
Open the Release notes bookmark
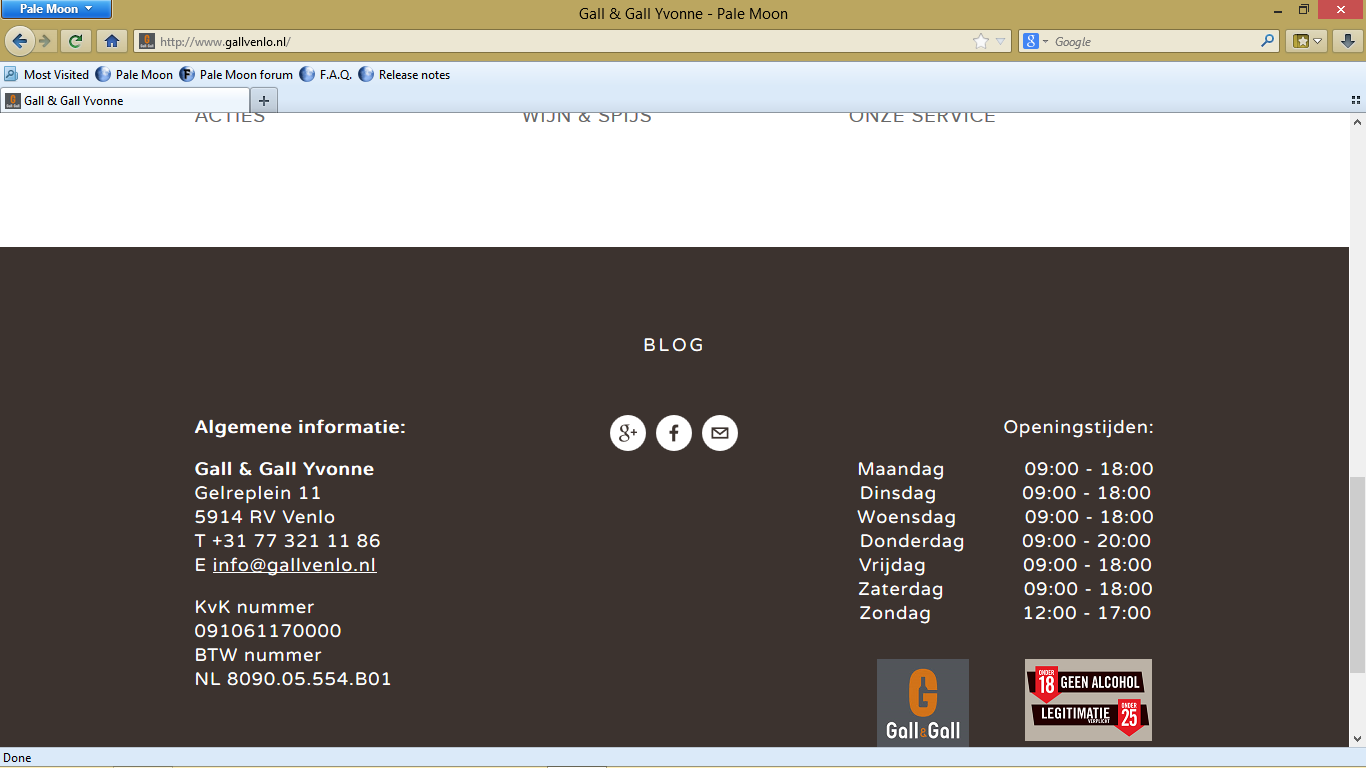click(404, 74)
